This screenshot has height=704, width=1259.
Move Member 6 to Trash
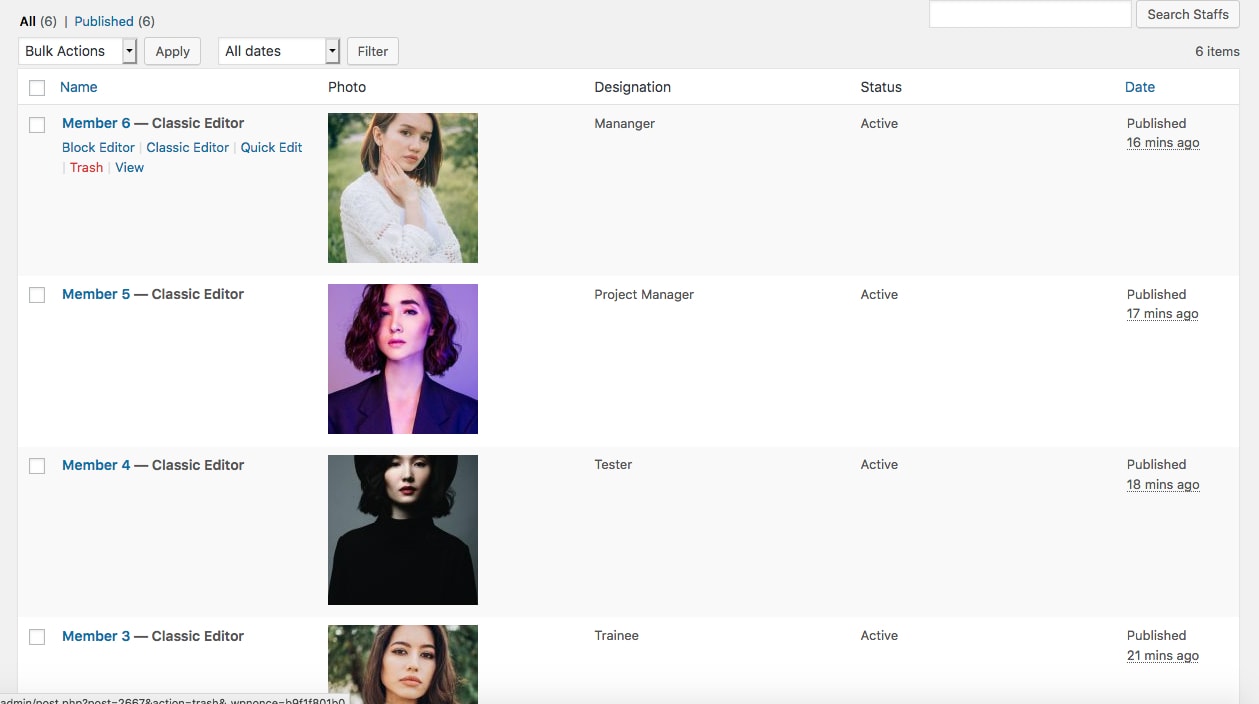86,167
